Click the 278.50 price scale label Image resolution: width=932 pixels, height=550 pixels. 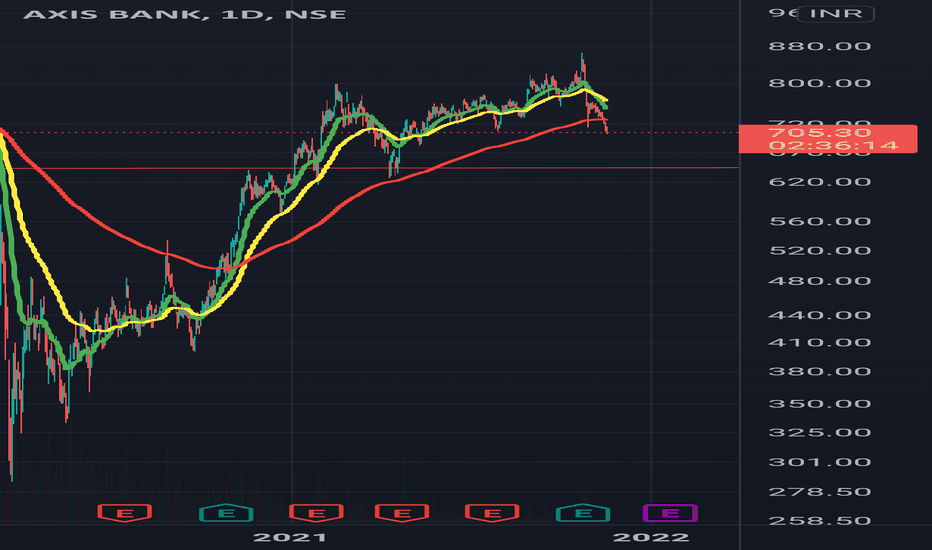(x=820, y=492)
